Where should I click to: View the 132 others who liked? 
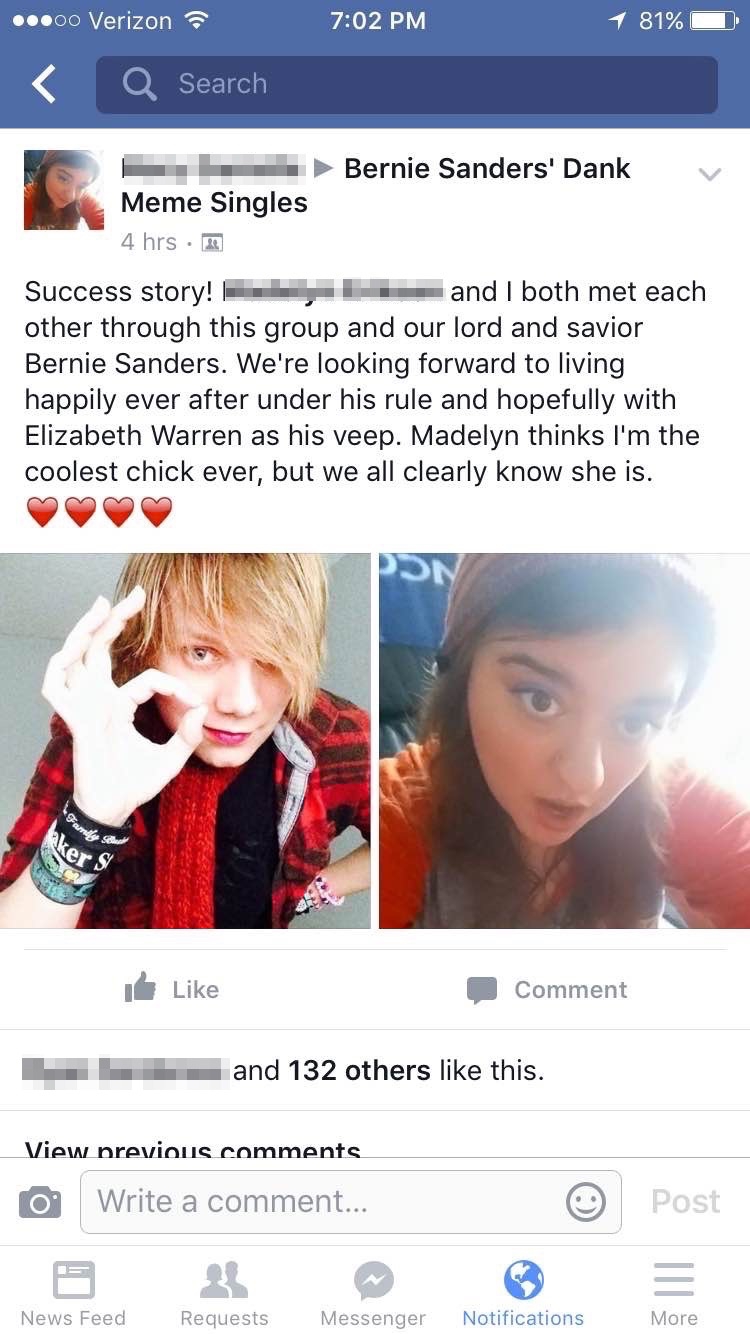click(x=360, y=1070)
